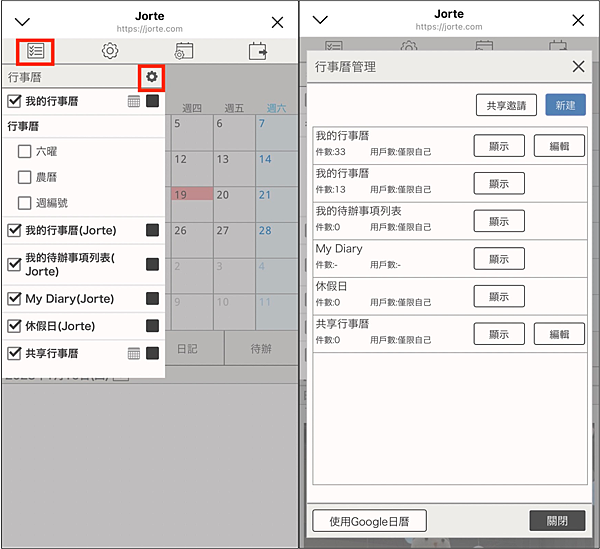Collapse left Jorte window with chevron
Viewport: 600px width, 549px height.
coord(22,22)
